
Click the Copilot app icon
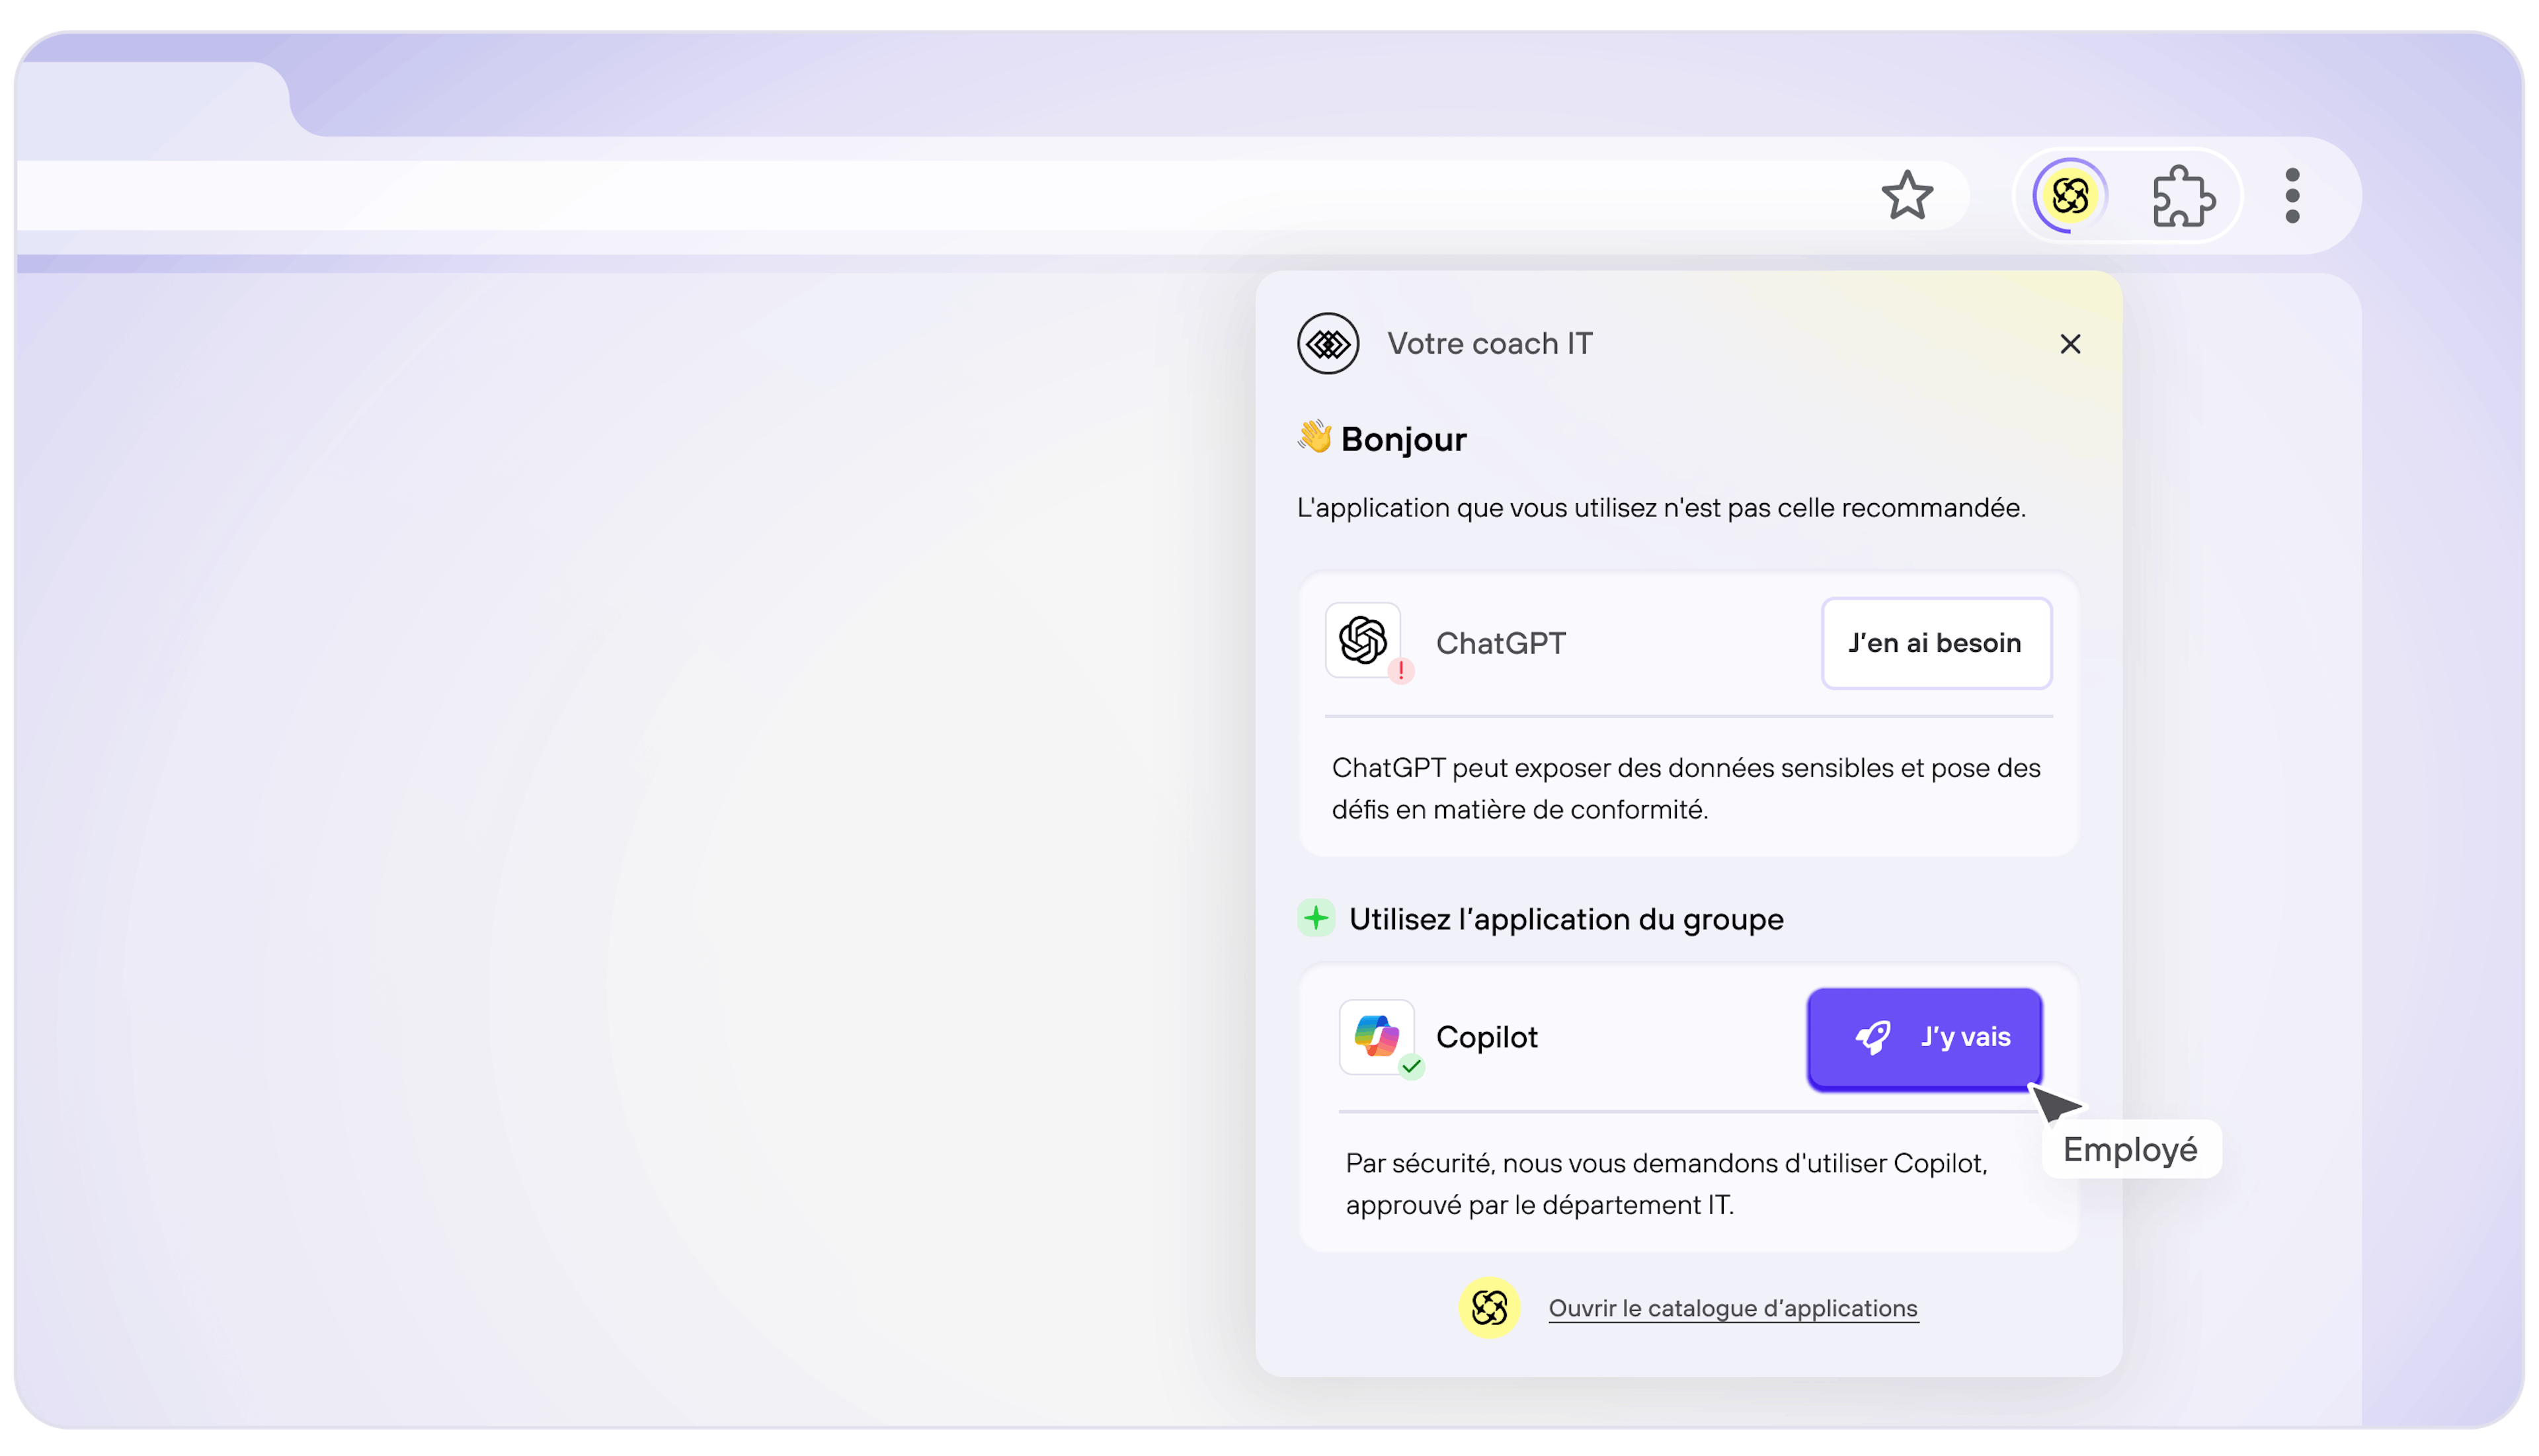(1376, 1036)
